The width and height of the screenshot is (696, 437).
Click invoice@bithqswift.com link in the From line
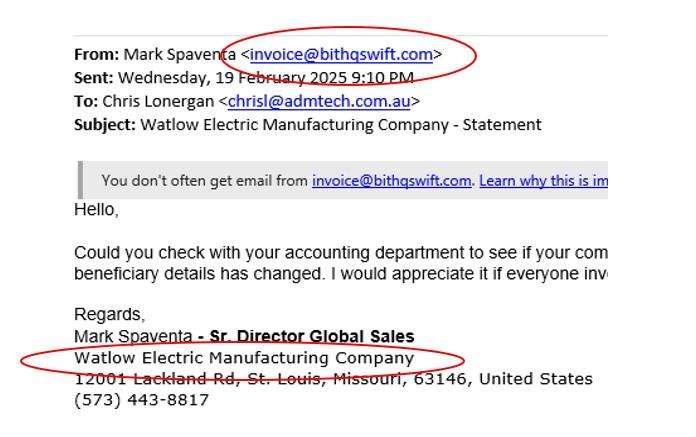(341, 55)
